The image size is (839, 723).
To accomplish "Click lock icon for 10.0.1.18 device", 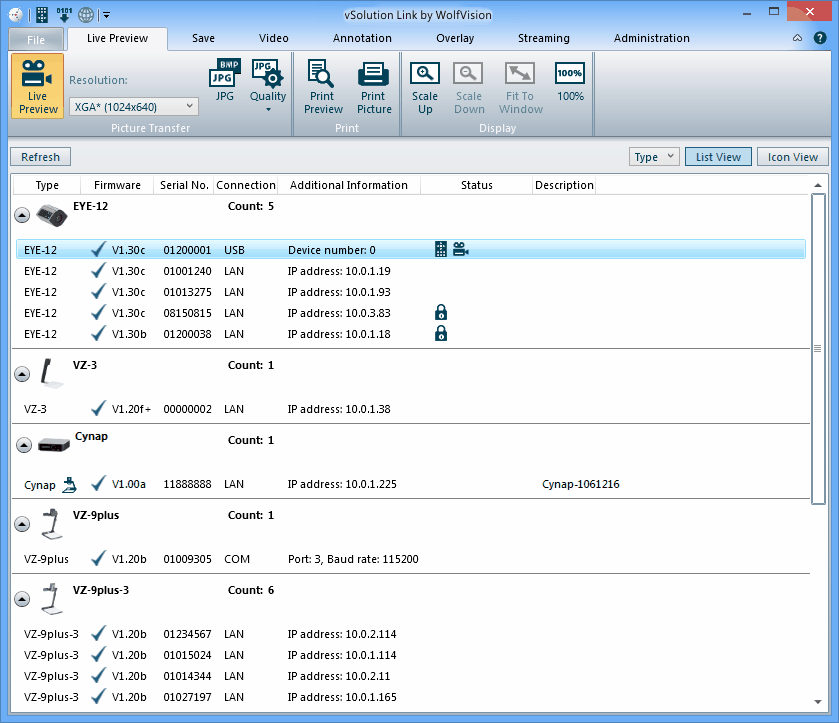I will (441, 333).
